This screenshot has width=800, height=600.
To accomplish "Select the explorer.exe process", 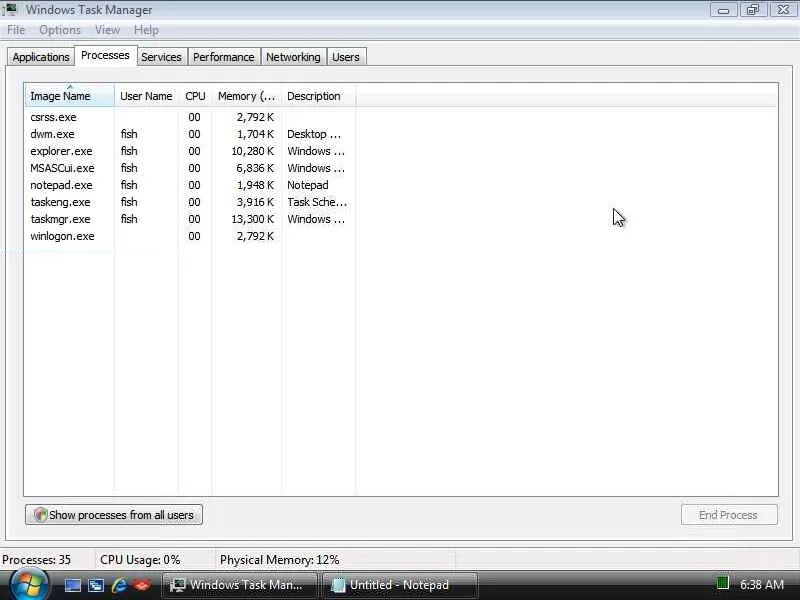I will (190, 151).
